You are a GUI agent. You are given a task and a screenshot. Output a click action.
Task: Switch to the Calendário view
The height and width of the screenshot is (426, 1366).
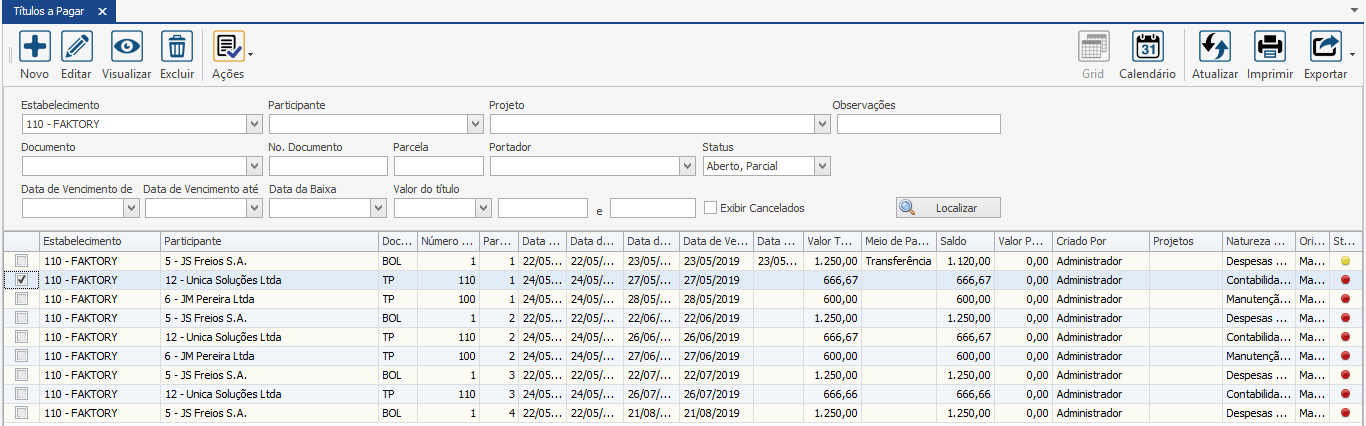pos(1147,47)
